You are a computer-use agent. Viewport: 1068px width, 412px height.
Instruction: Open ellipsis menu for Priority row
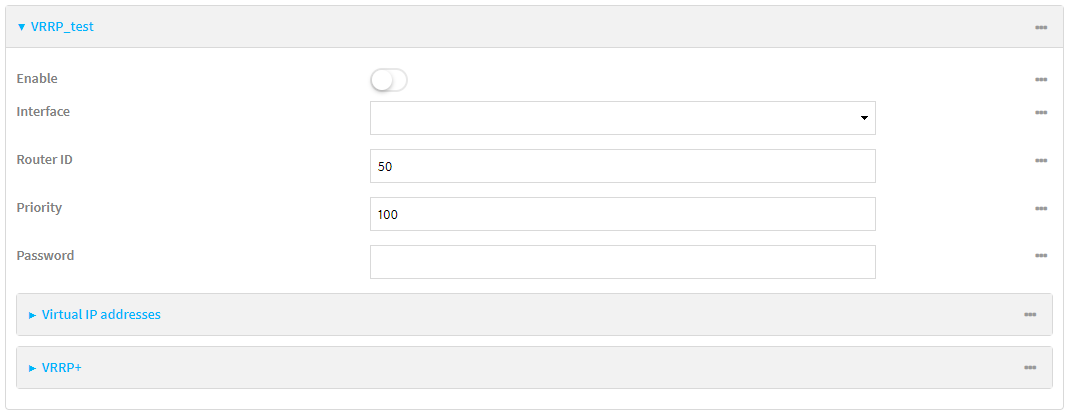(1041, 209)
